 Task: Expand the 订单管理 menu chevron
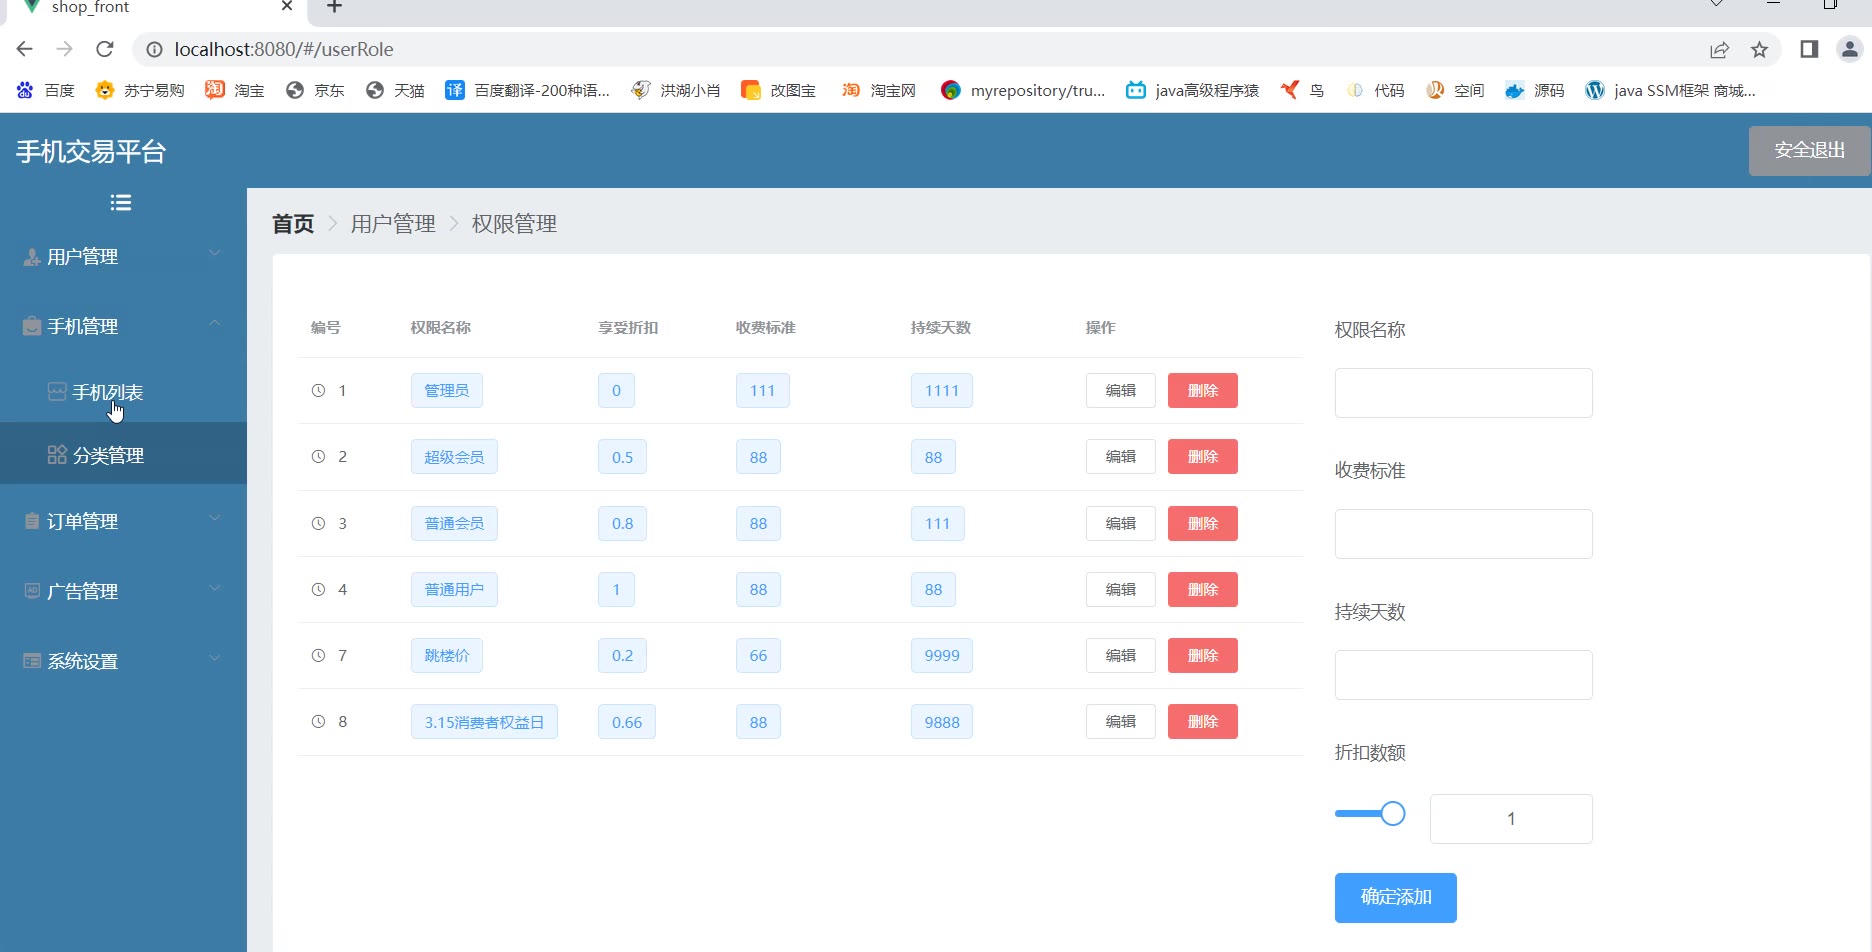click(x=215, y=519)
